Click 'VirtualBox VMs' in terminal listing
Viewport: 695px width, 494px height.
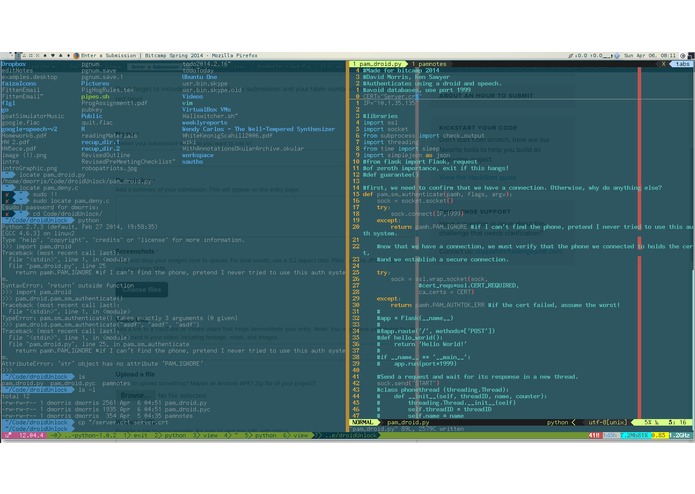(206, 109)
